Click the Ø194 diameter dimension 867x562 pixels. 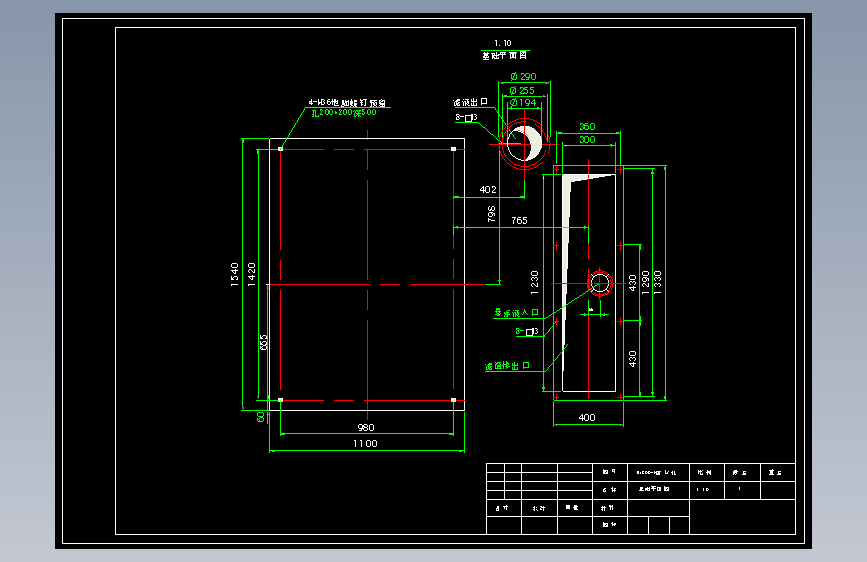click(523, 102)
